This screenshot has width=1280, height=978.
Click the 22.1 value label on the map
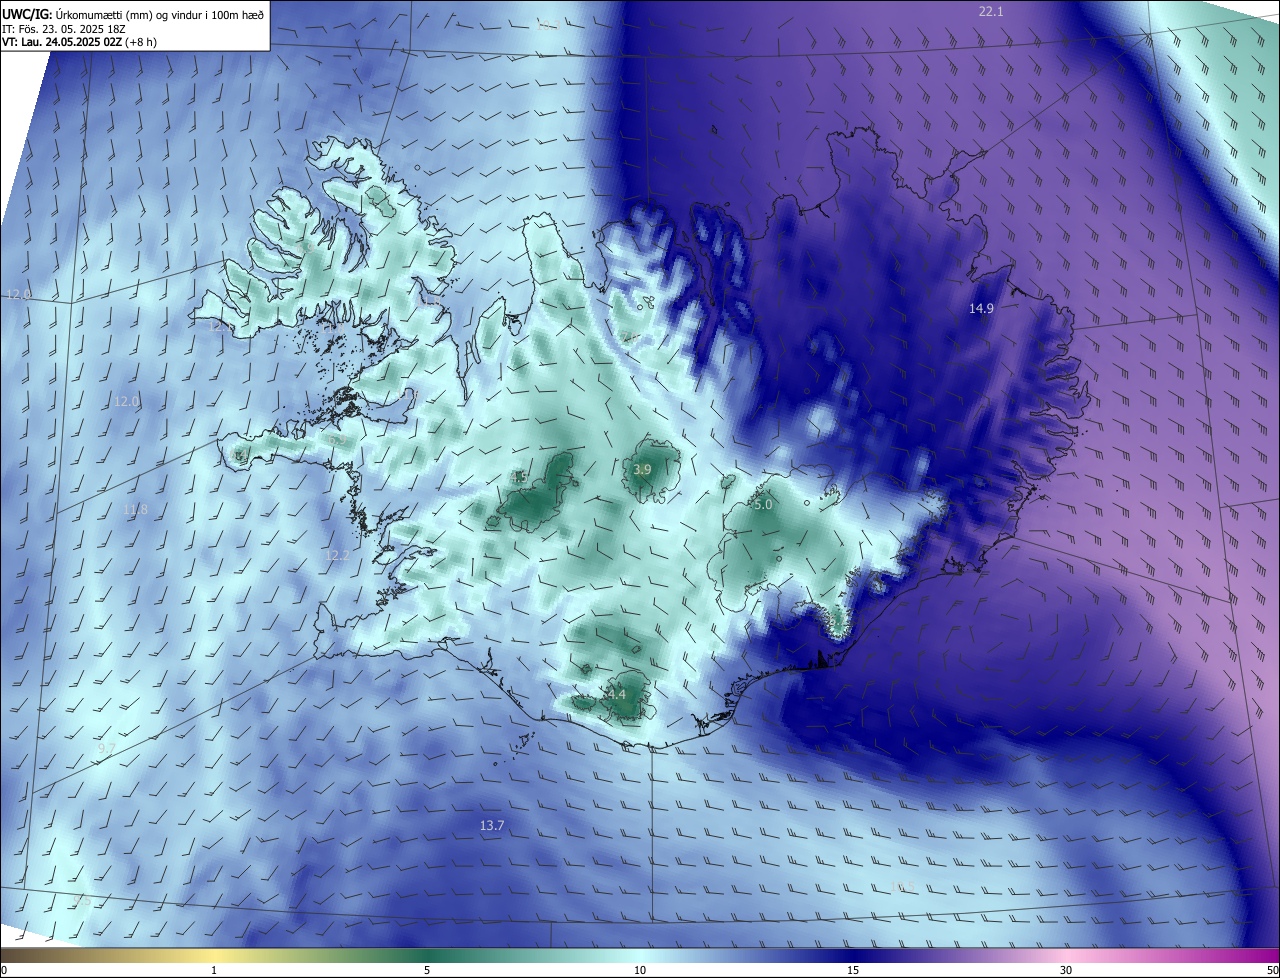(x=990, y=11)
